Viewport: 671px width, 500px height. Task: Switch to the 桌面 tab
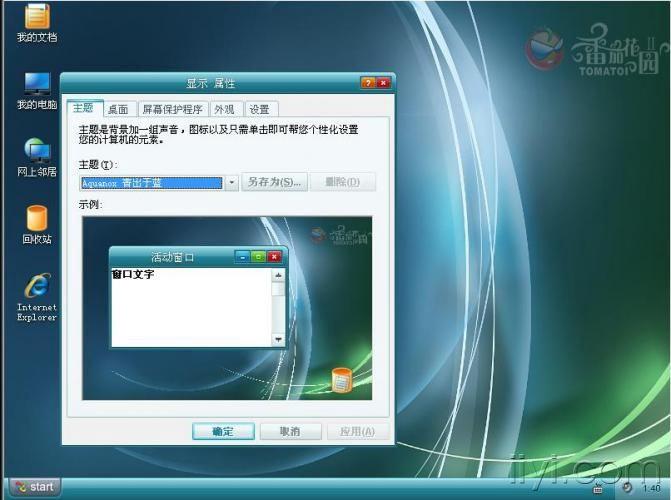pos(118,109)
